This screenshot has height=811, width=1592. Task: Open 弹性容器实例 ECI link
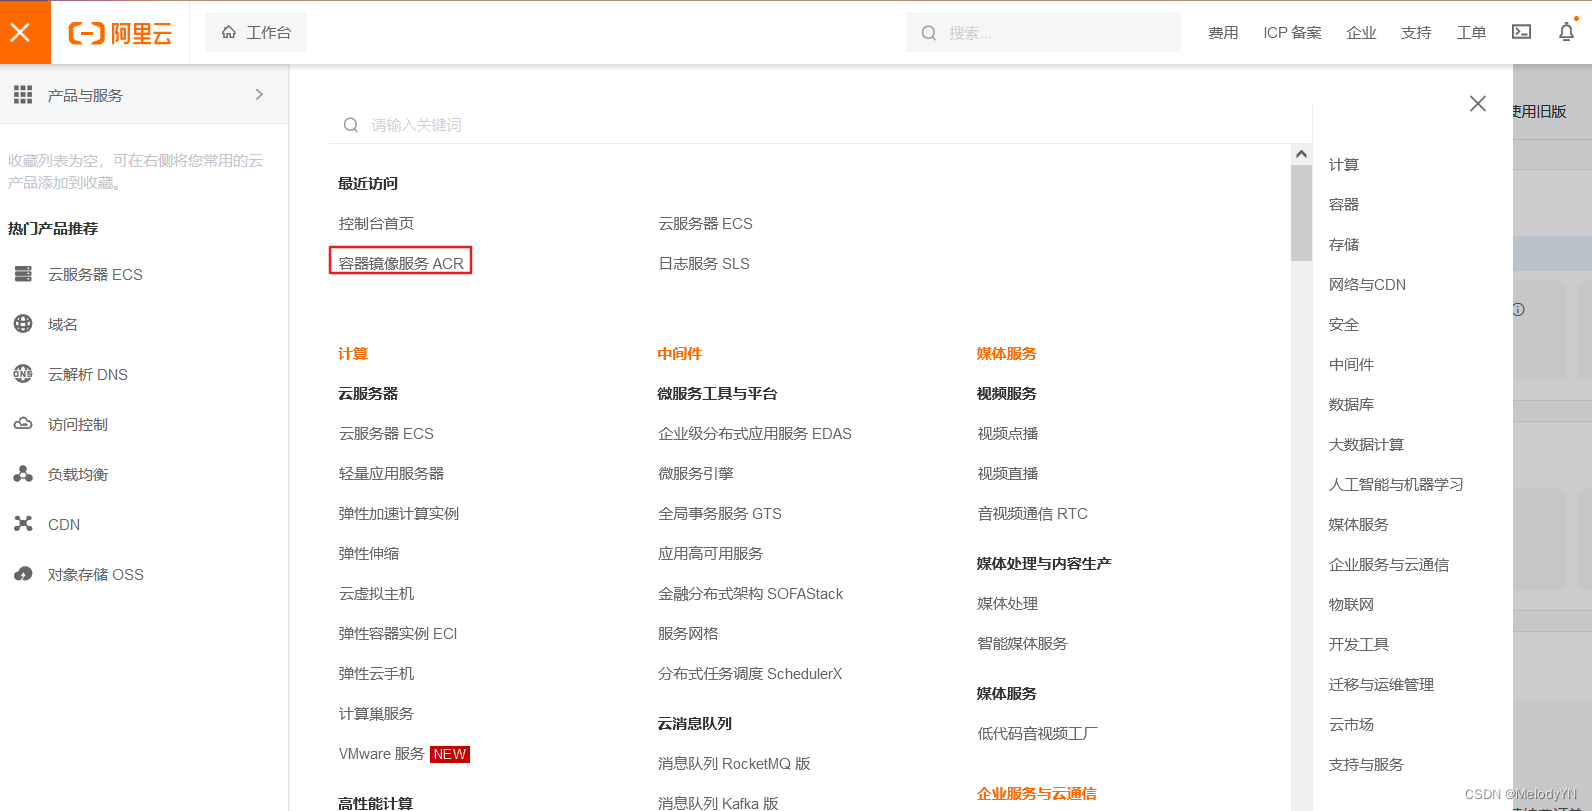[x=397, y=633]
